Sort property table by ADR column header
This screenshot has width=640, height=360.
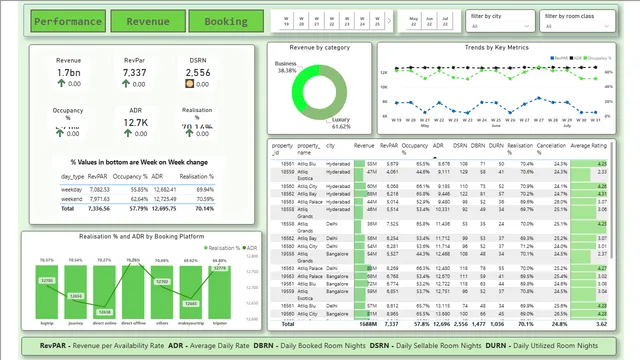pos(438,146)
